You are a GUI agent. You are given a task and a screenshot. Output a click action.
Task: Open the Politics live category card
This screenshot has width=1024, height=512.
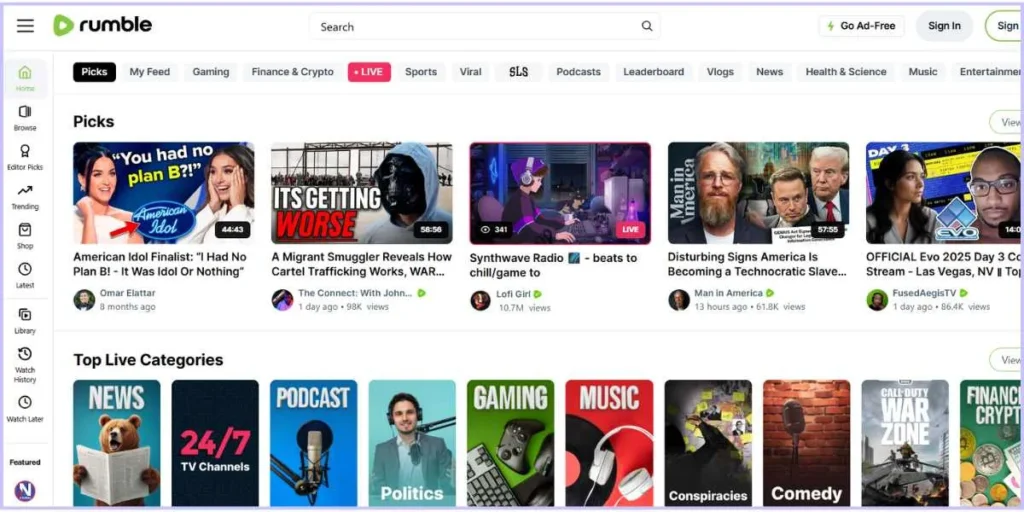click(412, 442)
